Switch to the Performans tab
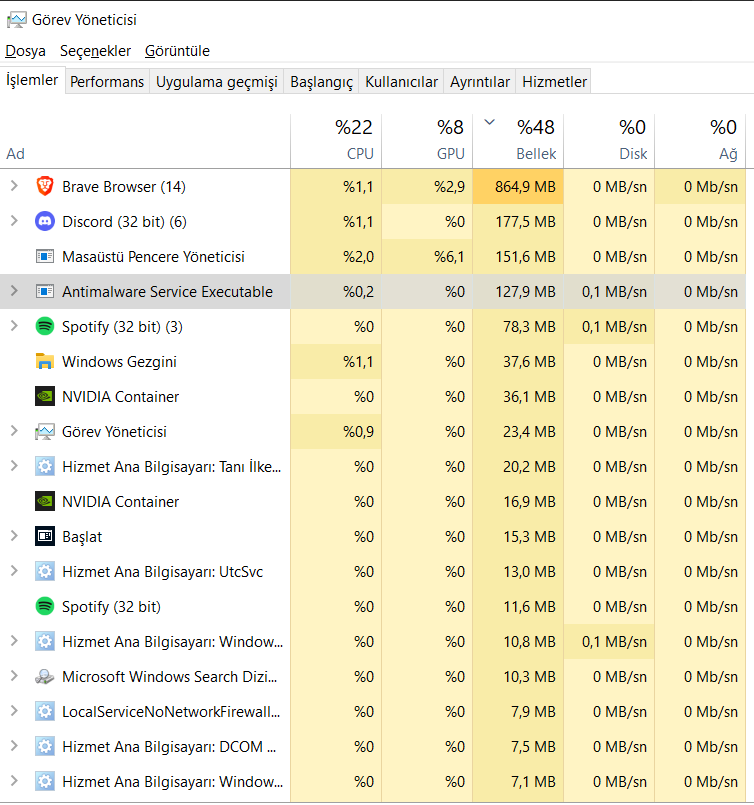Screen dimensions: 754x805 (107, 82)
